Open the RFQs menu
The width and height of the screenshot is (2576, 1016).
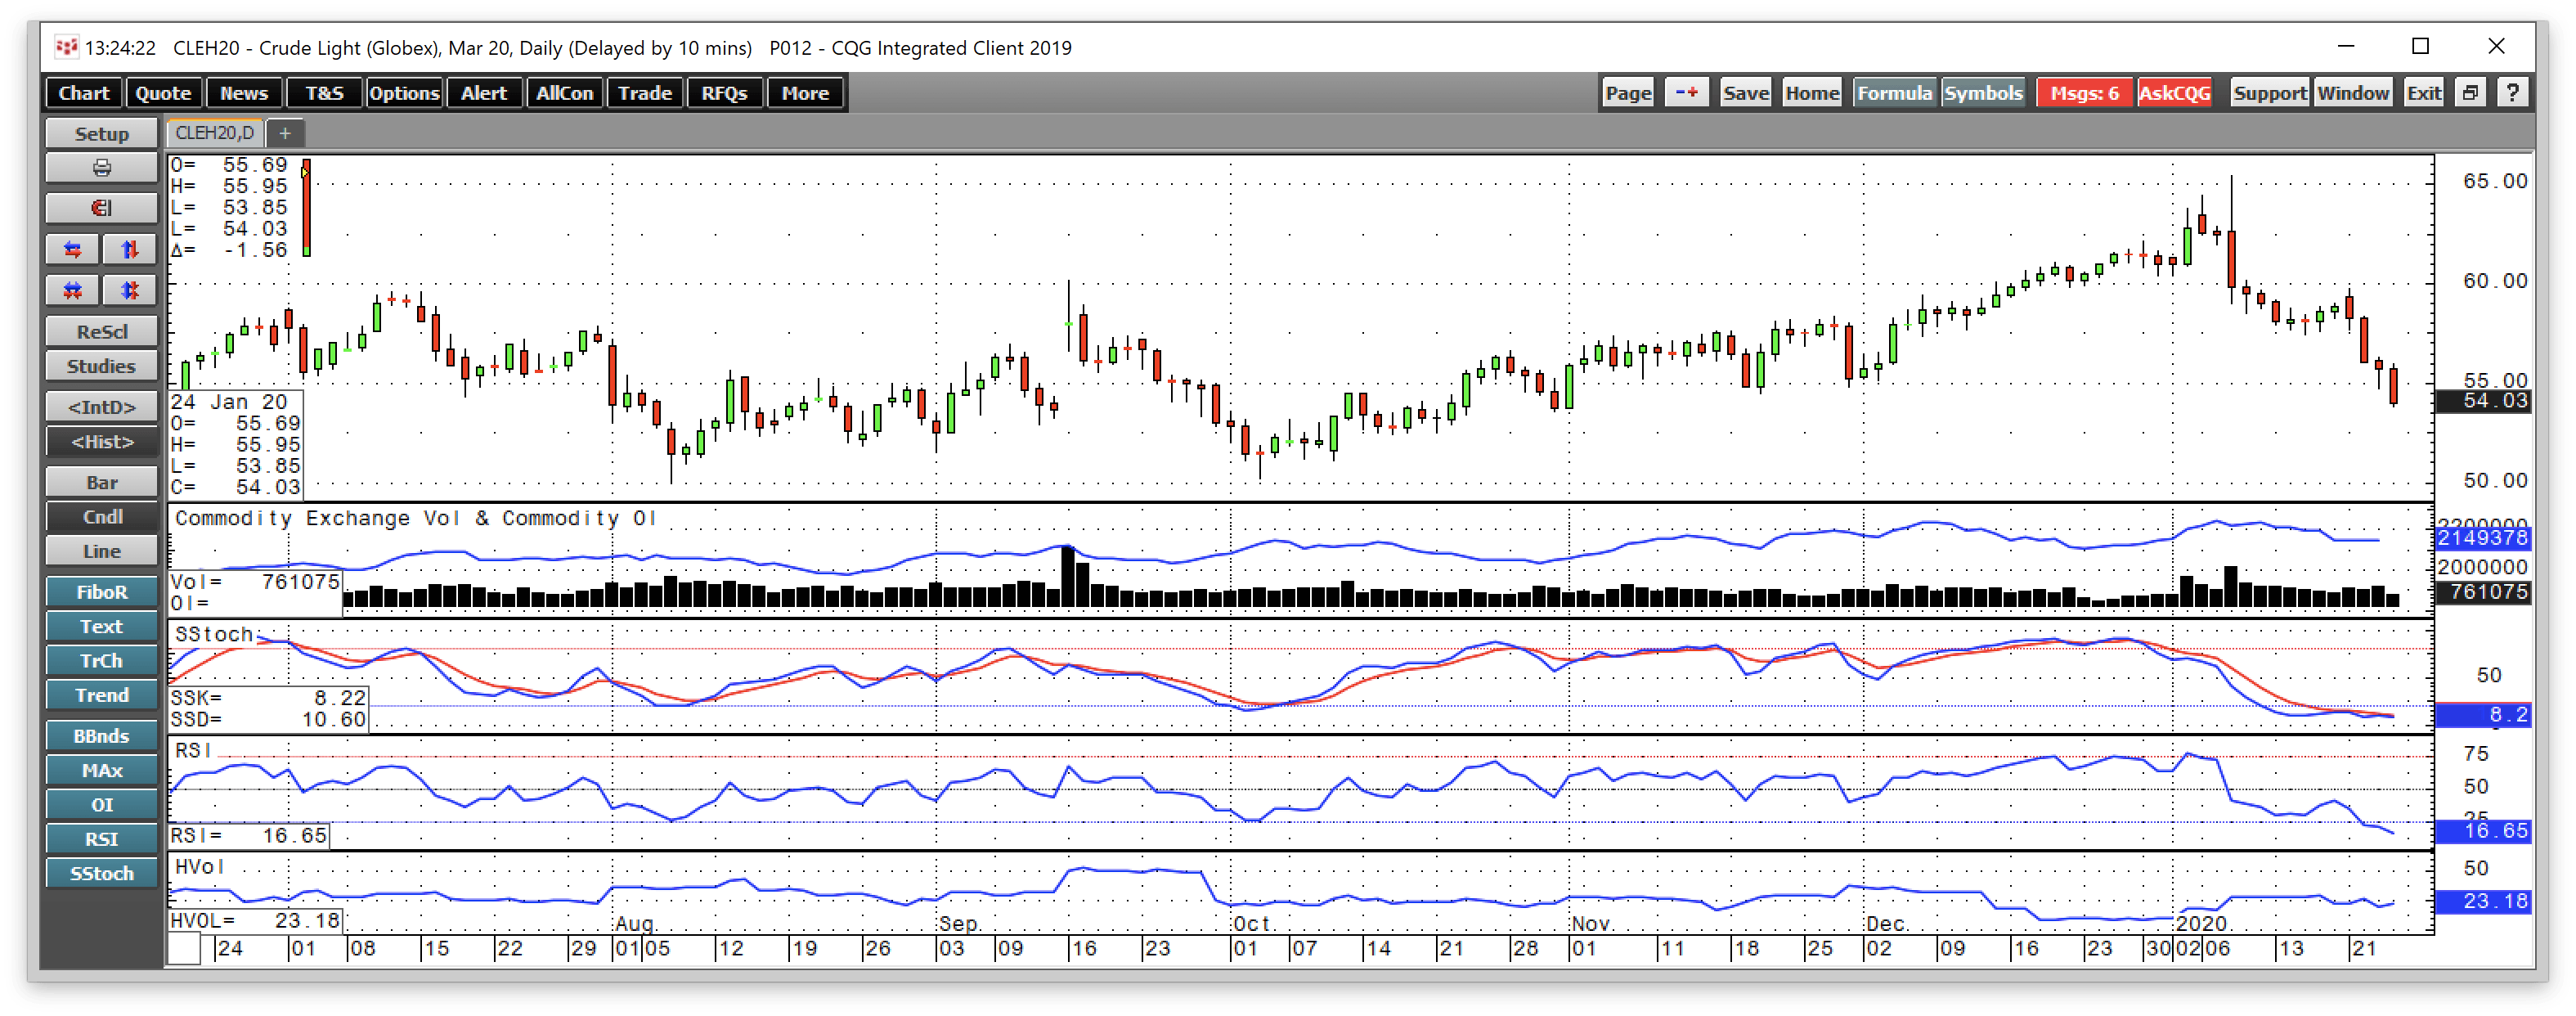[x=725, y=93]
